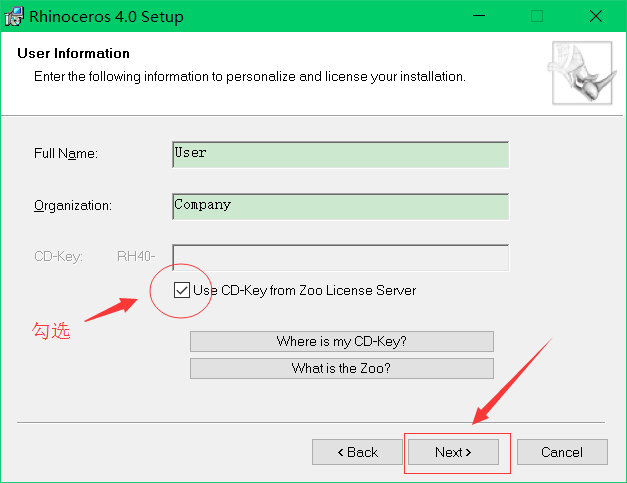Close the Rhinoceros Setup dialog

click(595, 17)
